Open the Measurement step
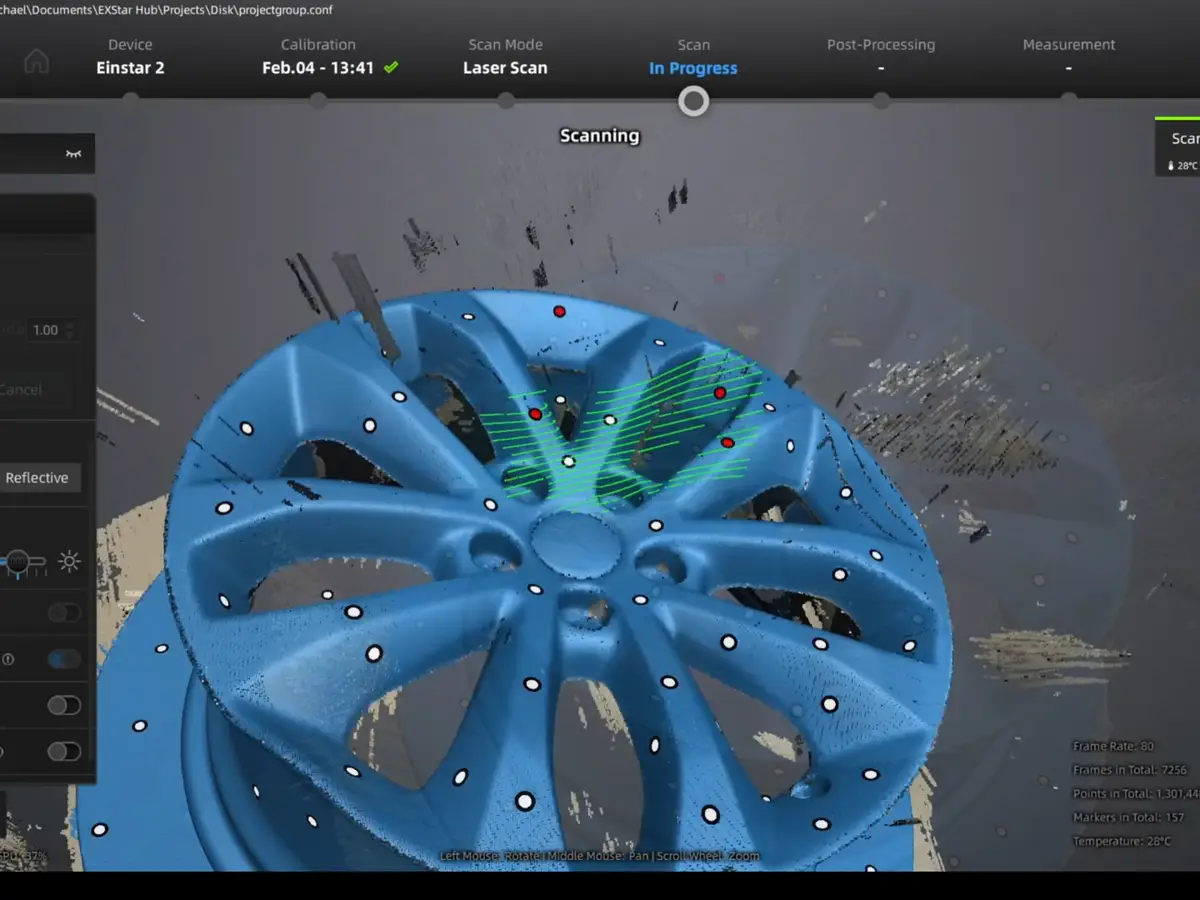The width and height of the screenshot is (1200, 900). (x=1069, y=57)
